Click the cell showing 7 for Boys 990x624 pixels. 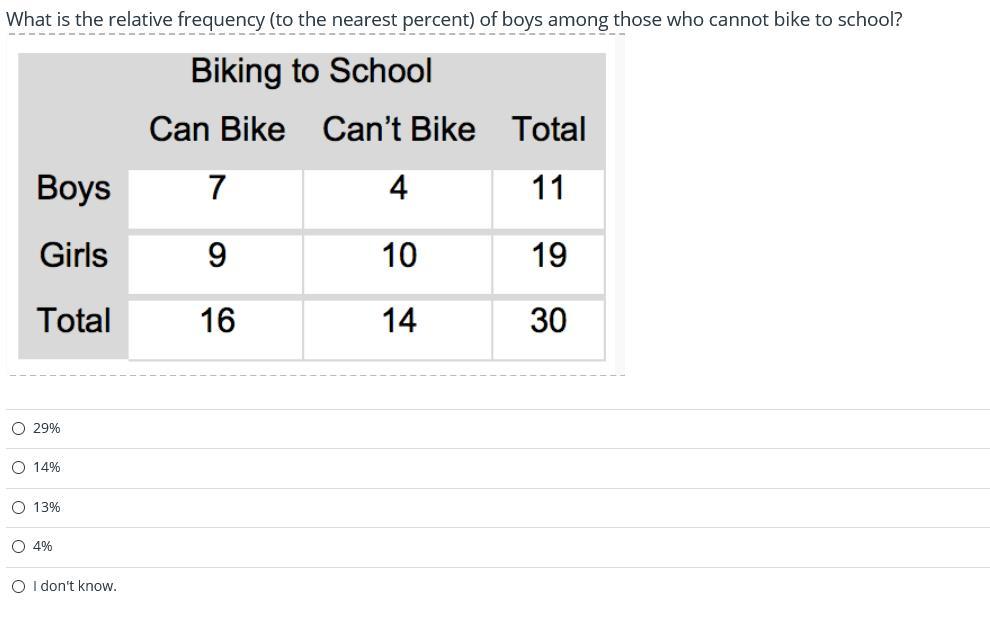pos(215,199)
